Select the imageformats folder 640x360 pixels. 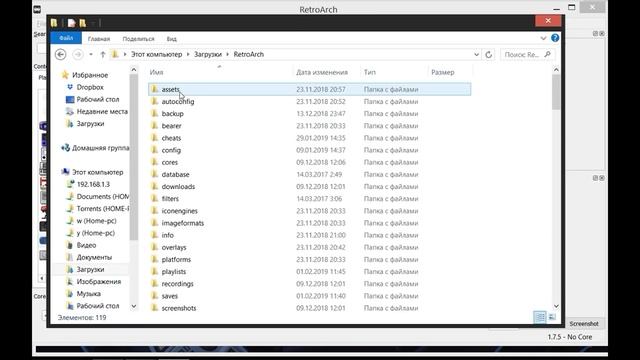click(182, 223)
